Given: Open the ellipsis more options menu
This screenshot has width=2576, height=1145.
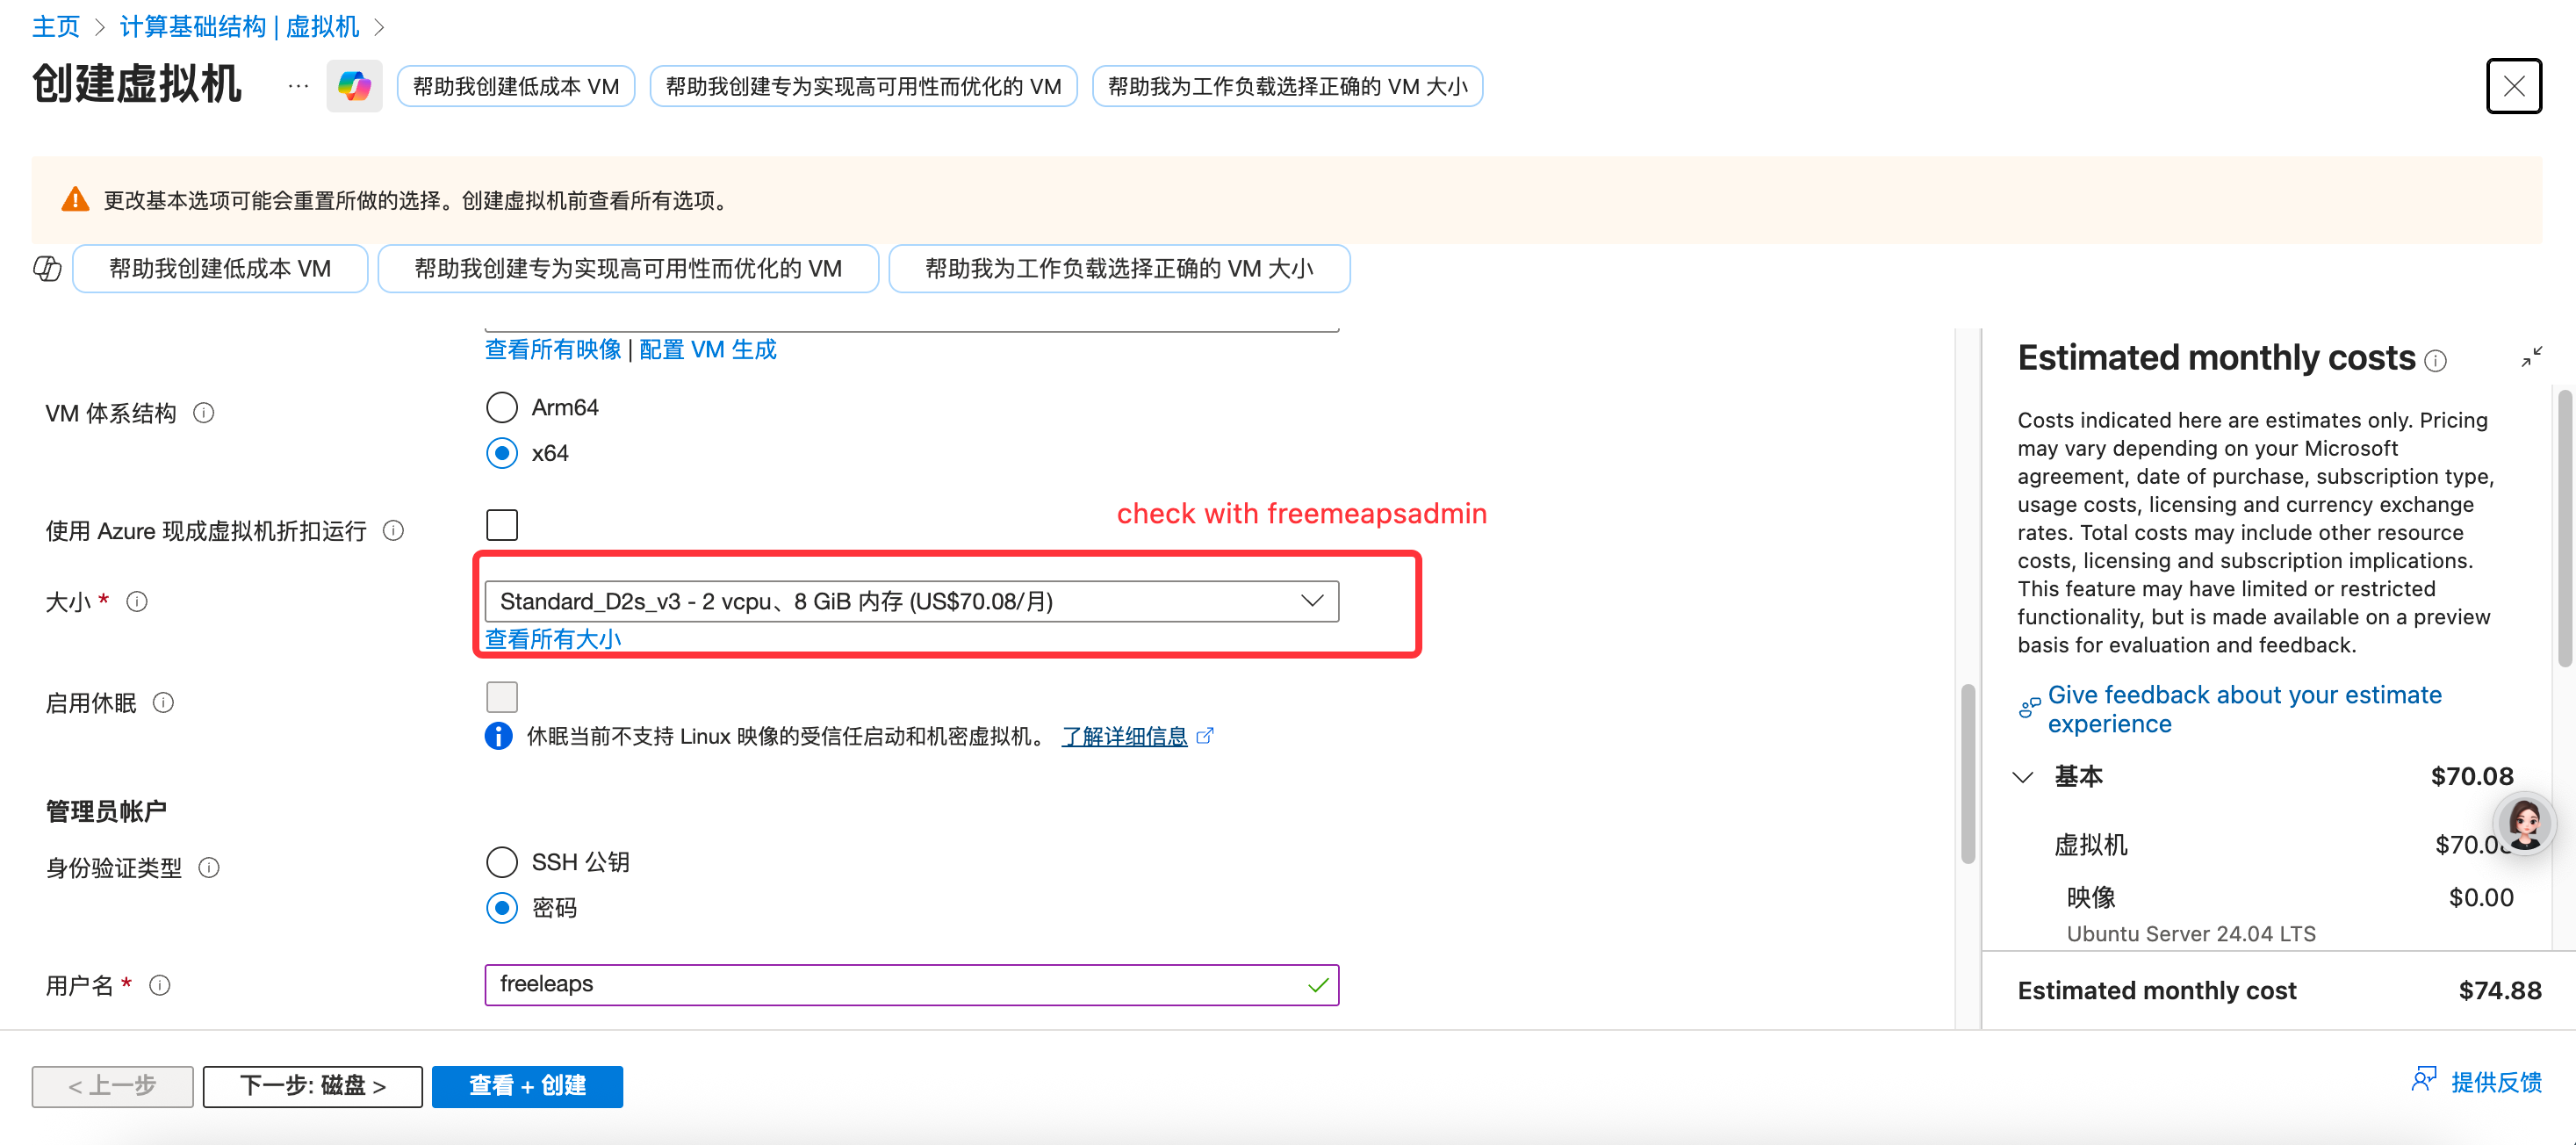Looking at the screenshot, I should [x=298, y=86].
